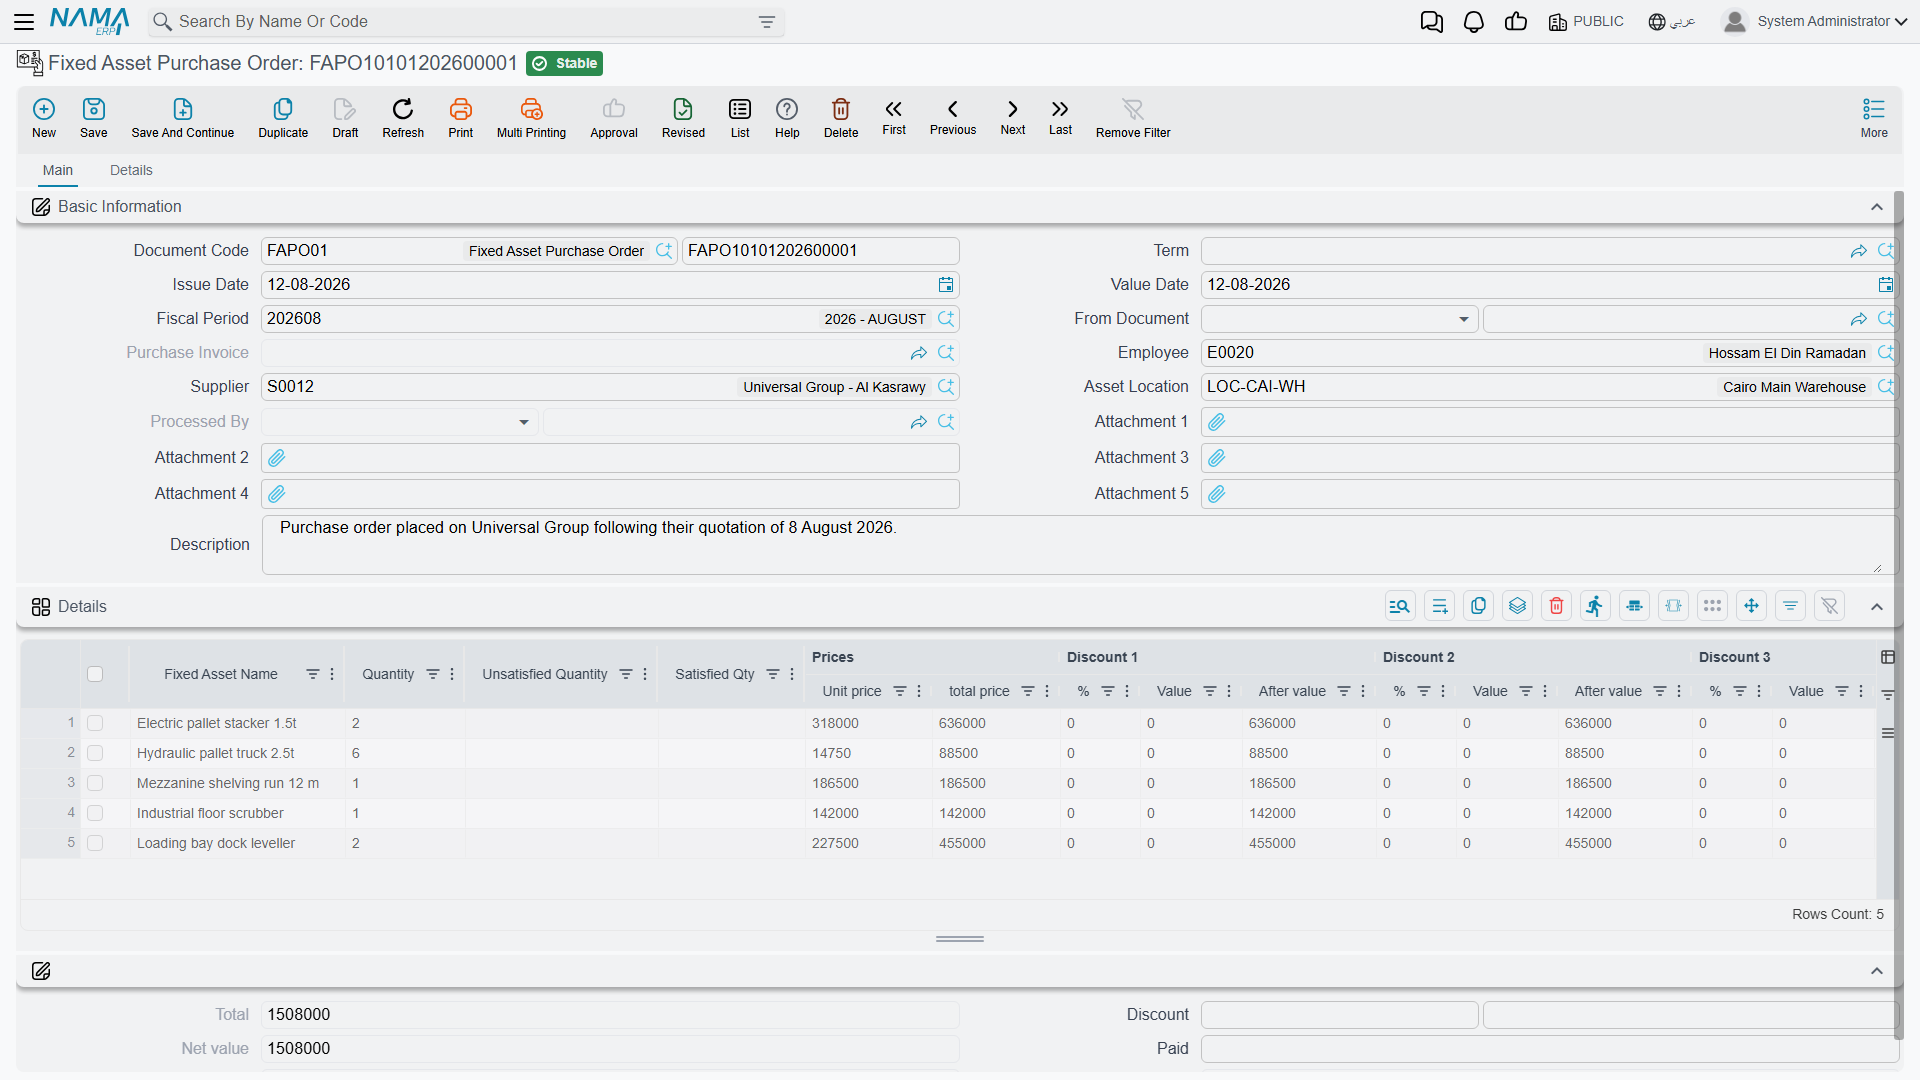
Task: Attach file to Attachment 2
Action: coord(277,458)
